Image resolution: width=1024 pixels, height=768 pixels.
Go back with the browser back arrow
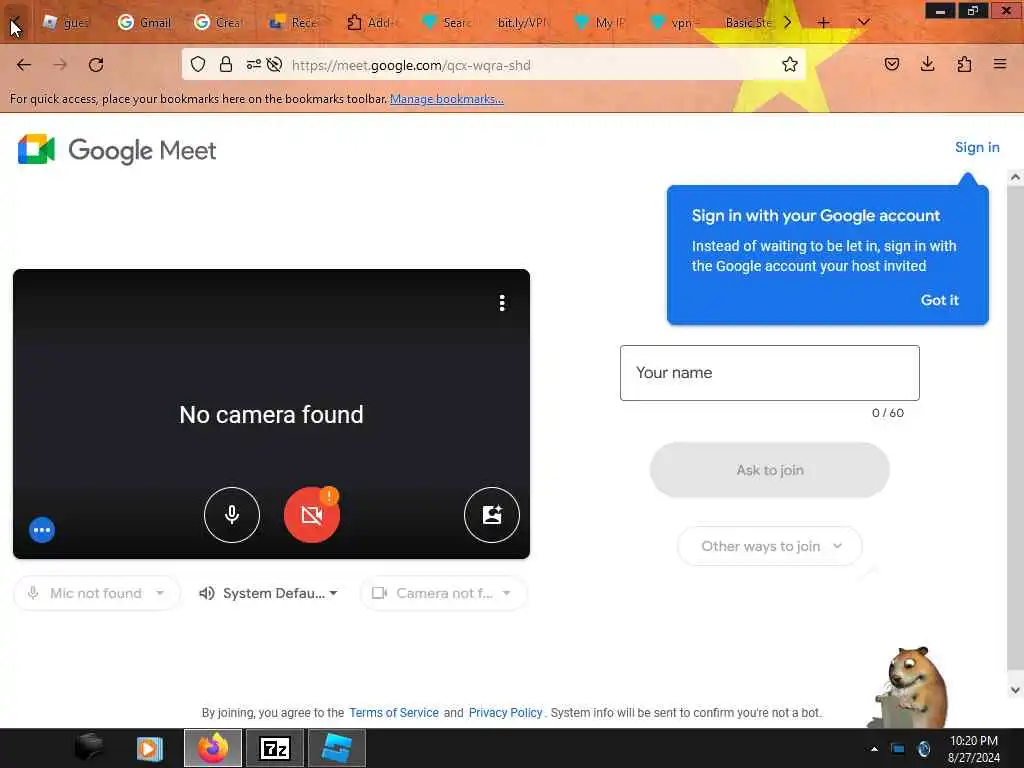tap(24, 65)
